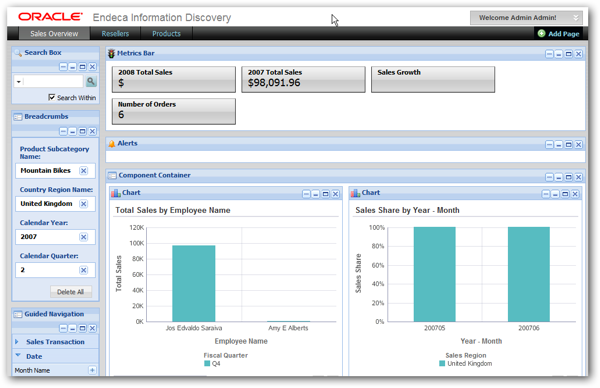Click the Product Subcategory Name label
This screenshot has width=600, height=388.
tap(54, 152)
